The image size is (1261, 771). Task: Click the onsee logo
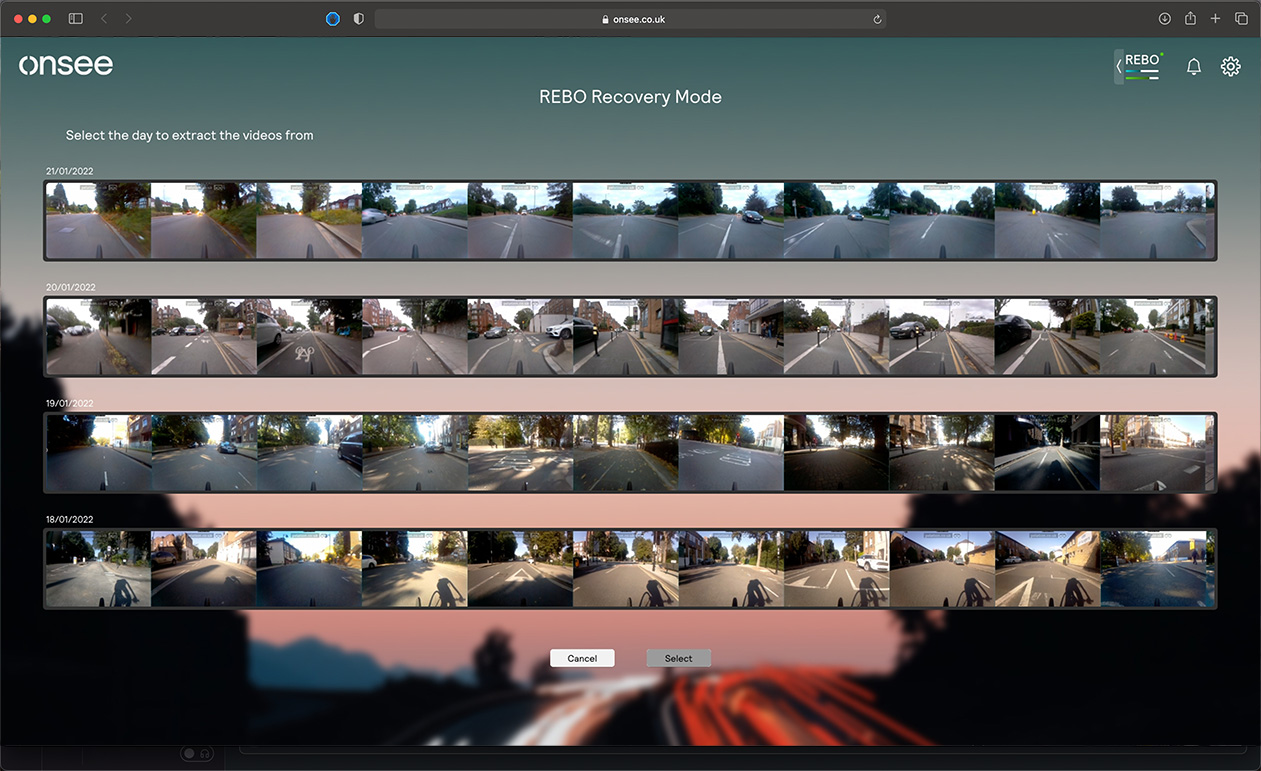tap(66, 64)
